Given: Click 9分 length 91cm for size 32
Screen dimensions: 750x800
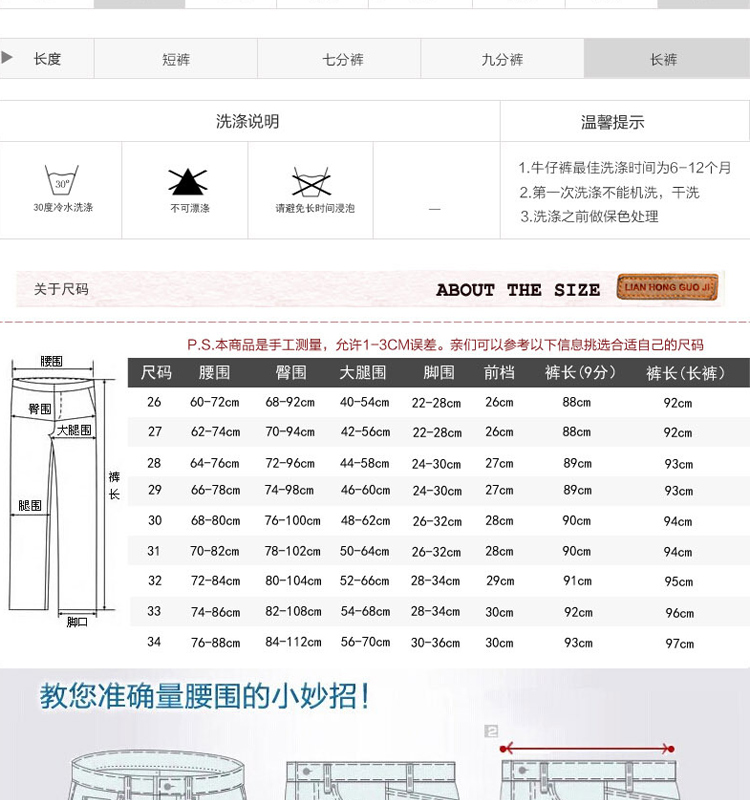Looking at the screenshot, I should pos(578,581).
